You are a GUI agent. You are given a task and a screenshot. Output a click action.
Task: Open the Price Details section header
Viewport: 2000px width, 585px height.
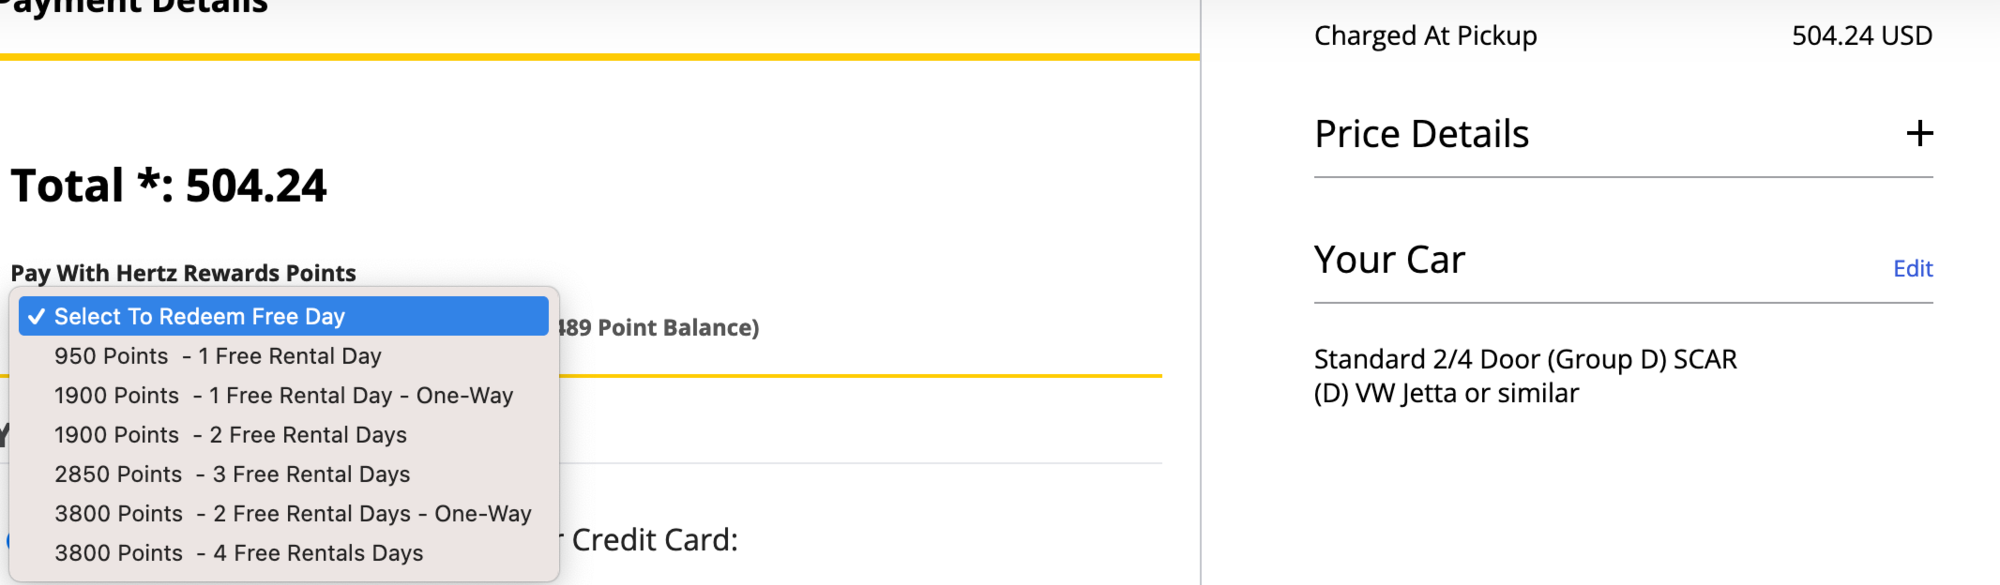point(1421,133)
